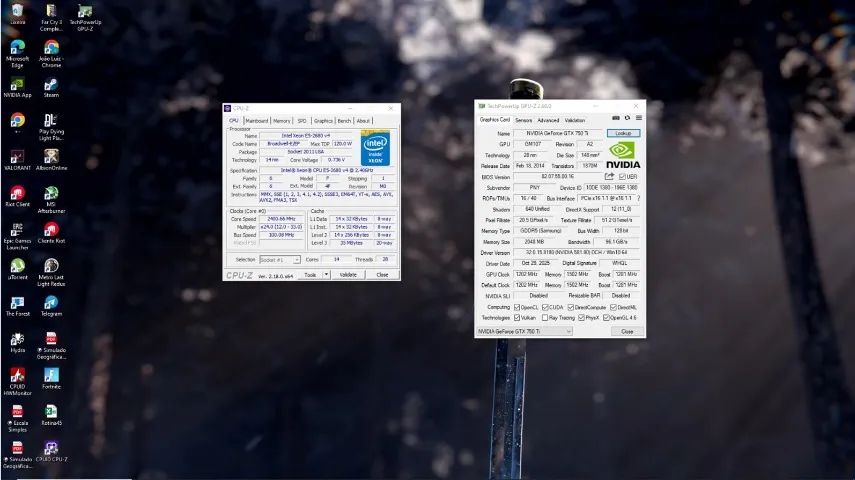This screenshot has height=480, width=855.
Task: Open the TechPowerUp GPU-Z desktop shortcut
Action: pos(85,17)
